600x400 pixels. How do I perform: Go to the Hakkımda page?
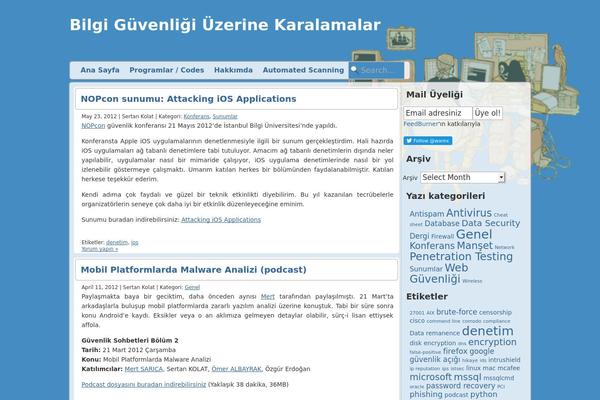pos(233,70)
